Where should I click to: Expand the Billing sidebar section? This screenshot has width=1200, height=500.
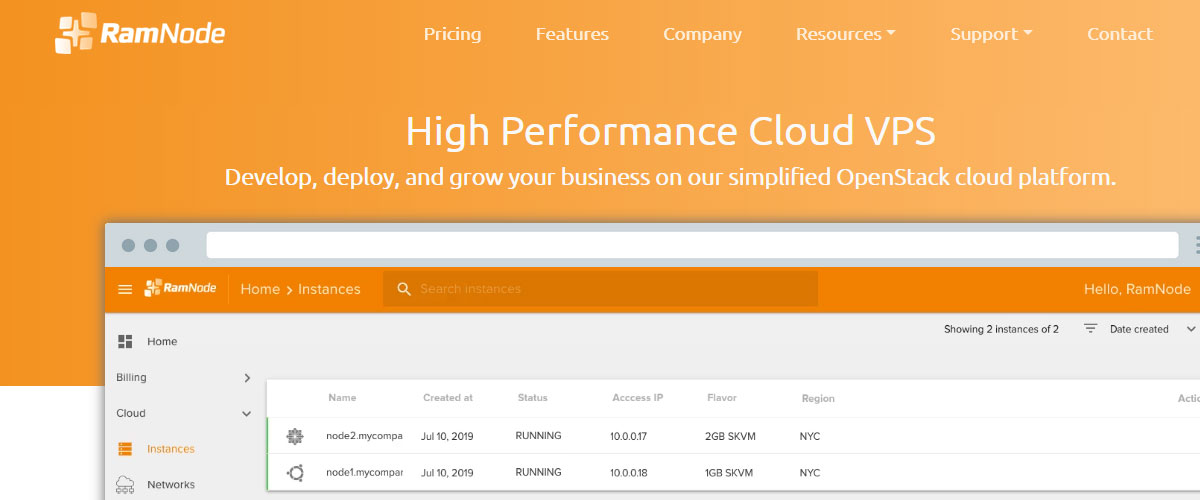coord(185,377)
